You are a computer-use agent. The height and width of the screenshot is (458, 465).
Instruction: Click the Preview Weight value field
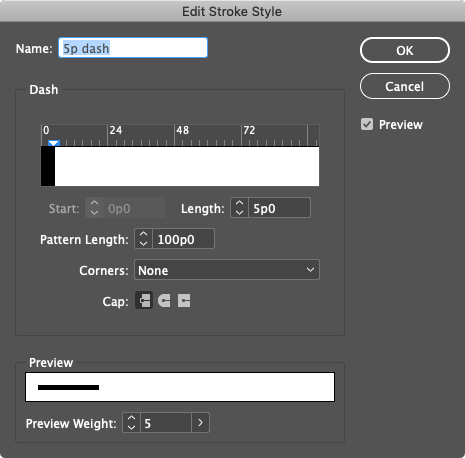(x=166, y=423)
